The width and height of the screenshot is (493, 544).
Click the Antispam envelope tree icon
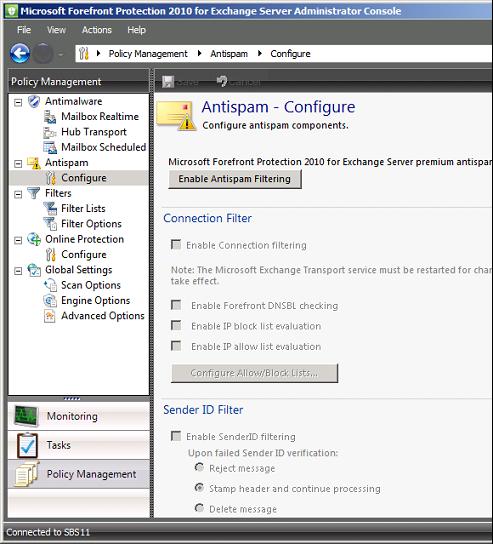point(34,163)
